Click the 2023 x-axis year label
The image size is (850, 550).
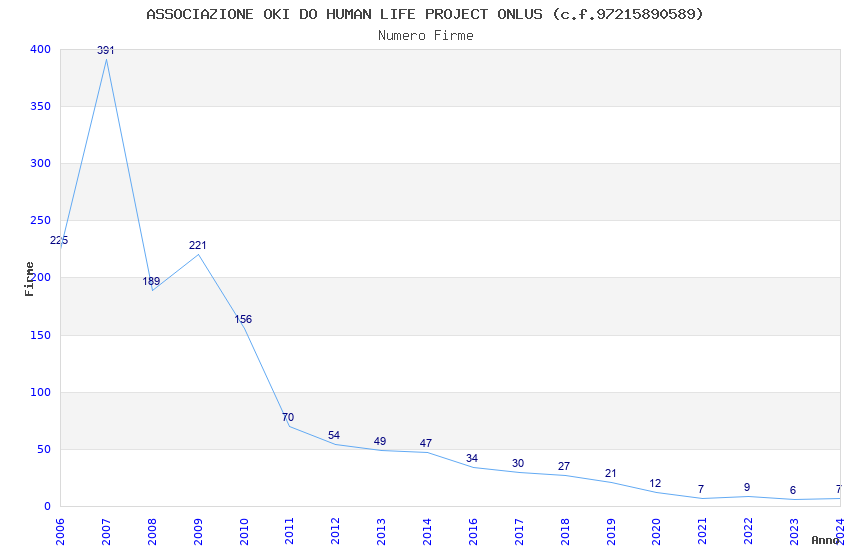point(794,531)
